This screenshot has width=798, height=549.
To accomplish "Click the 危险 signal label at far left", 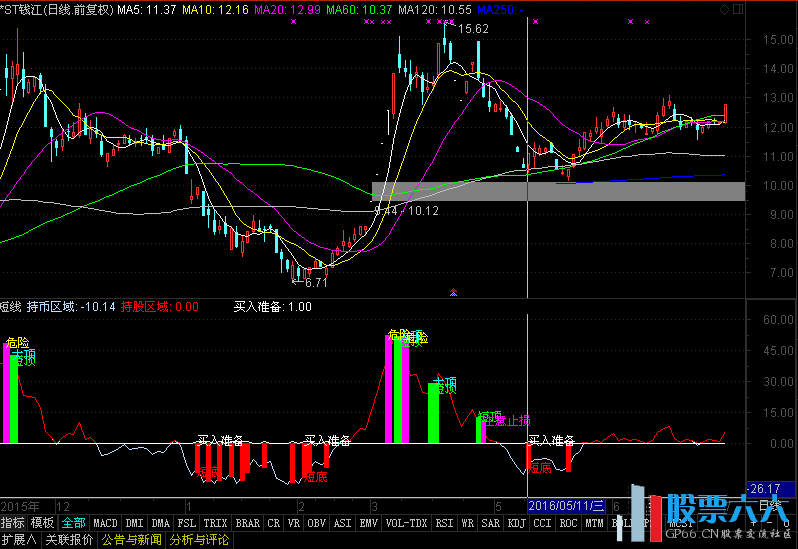I will click(x=17, y=343).
